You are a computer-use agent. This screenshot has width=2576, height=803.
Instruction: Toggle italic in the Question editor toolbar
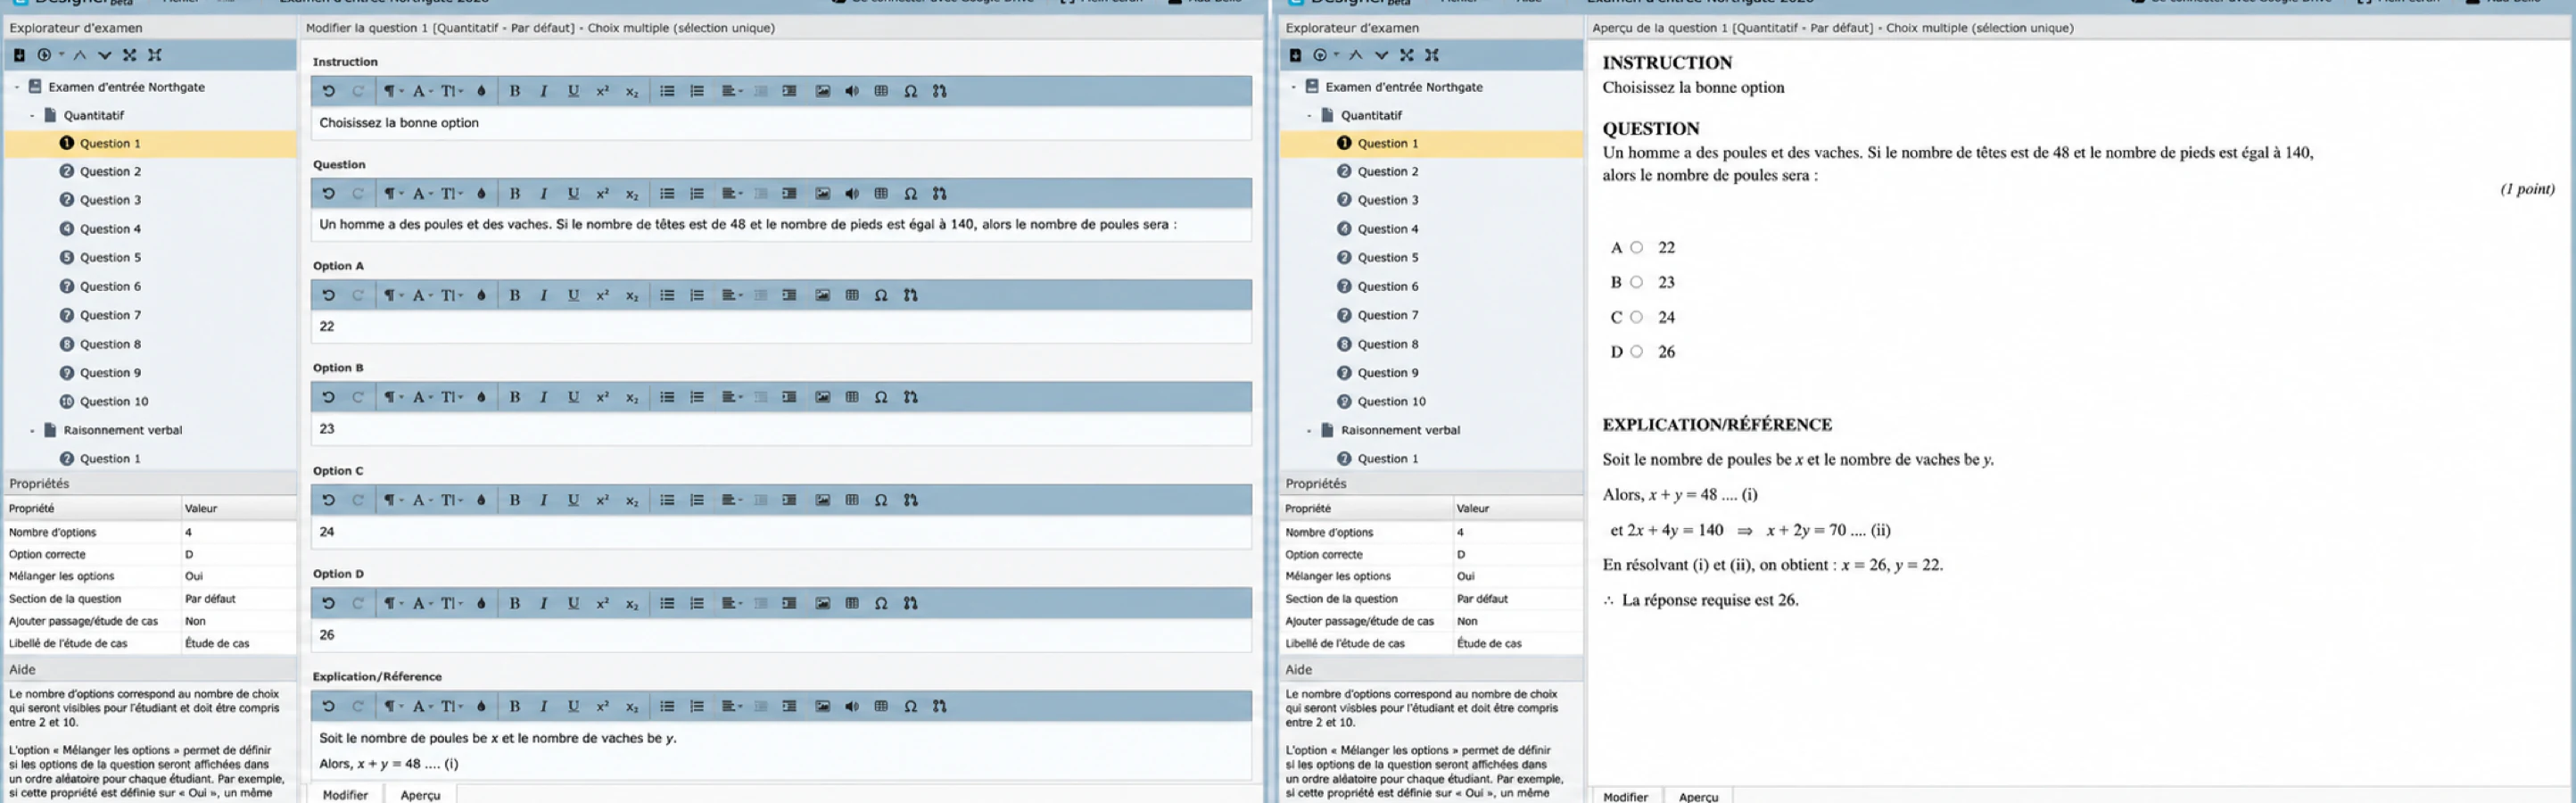[x=543, y=194]
